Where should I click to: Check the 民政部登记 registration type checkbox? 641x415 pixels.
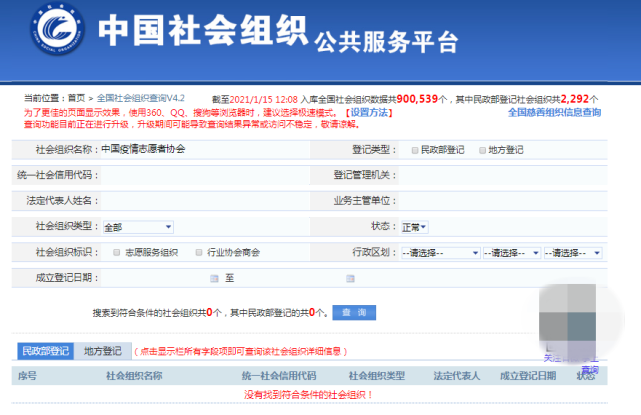coord(415,150)
